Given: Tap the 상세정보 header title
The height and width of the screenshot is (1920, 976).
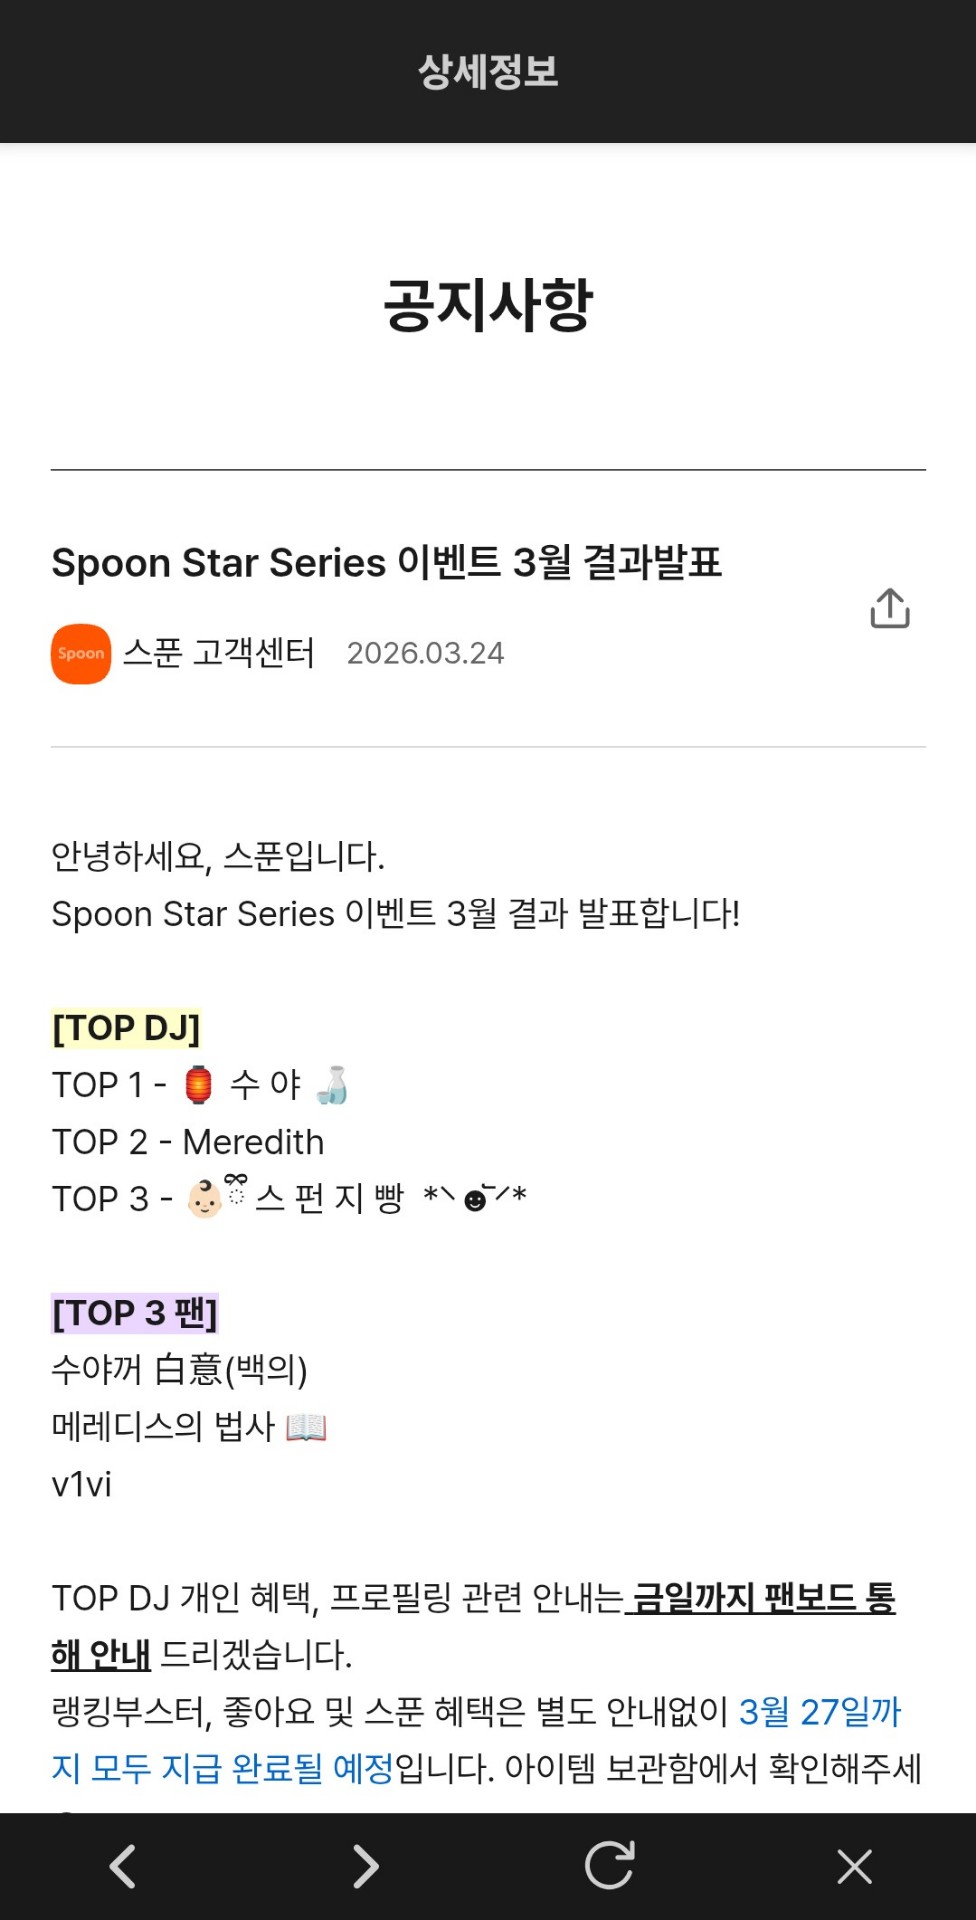Looking at the screenshot, I should point(488,72).
